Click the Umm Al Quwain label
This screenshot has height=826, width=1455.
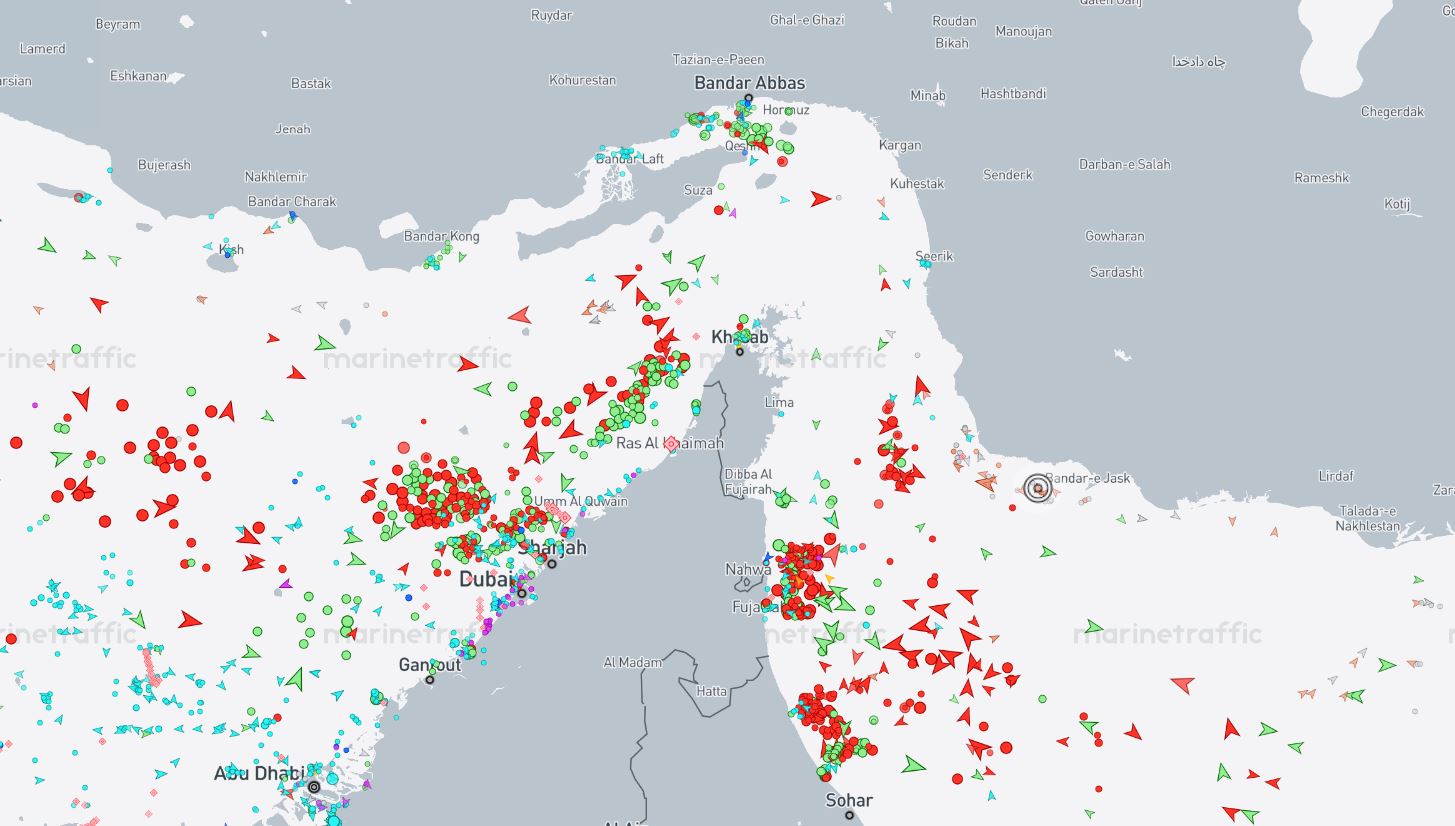(580, 501)
